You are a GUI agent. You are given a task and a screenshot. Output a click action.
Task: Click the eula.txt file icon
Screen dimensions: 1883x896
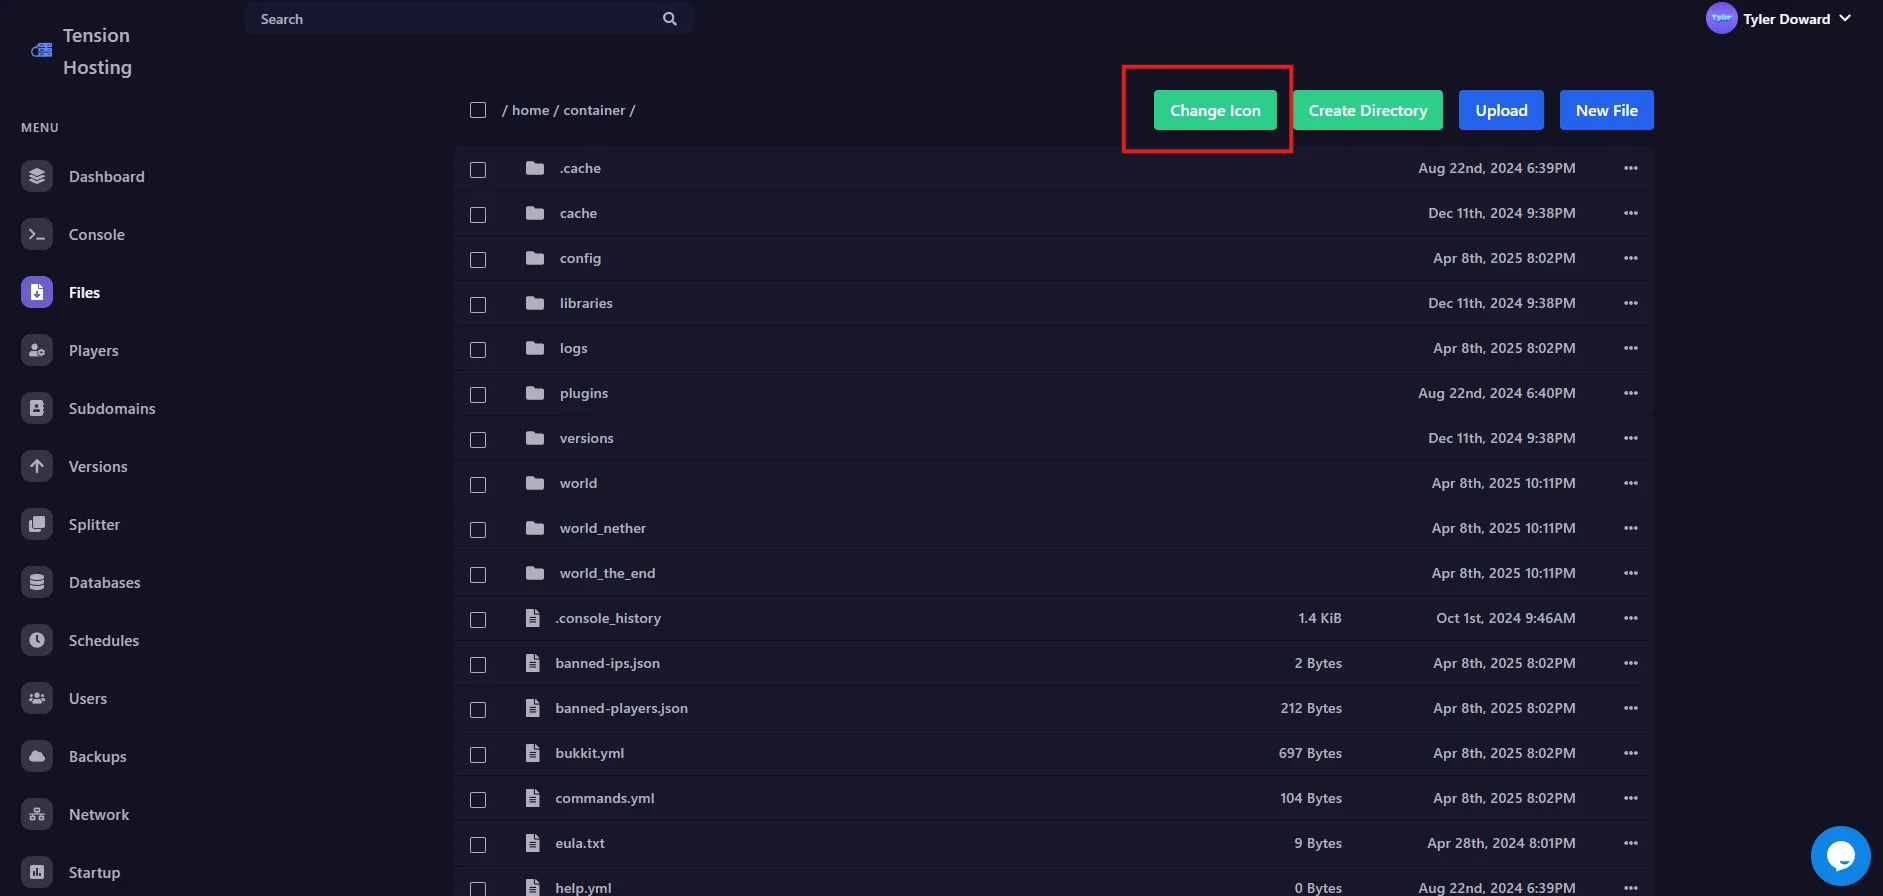pos(533,843)
